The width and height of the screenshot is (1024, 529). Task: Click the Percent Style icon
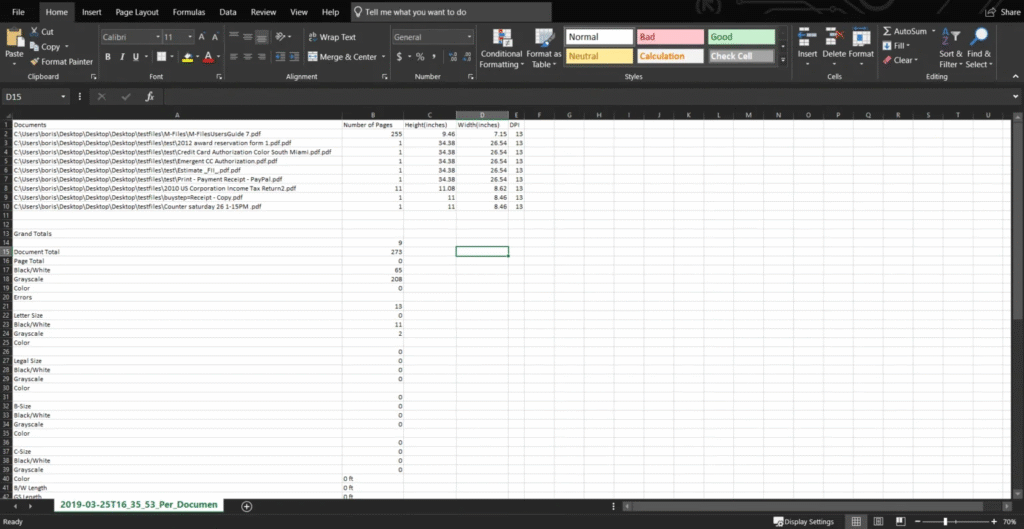(420, 57)
